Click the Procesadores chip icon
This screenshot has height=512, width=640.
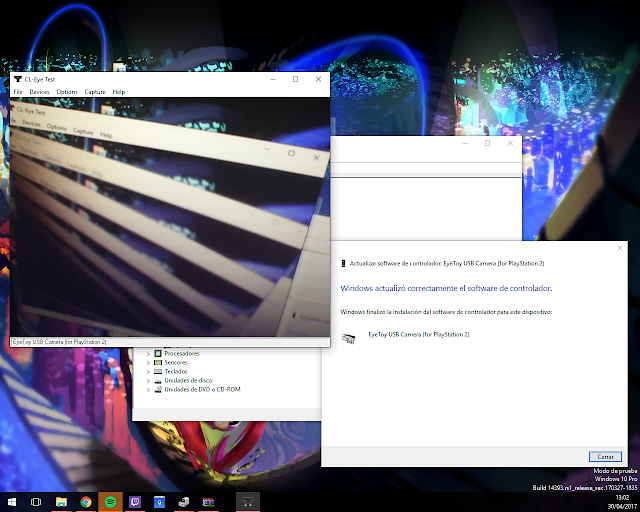(158, 354)
